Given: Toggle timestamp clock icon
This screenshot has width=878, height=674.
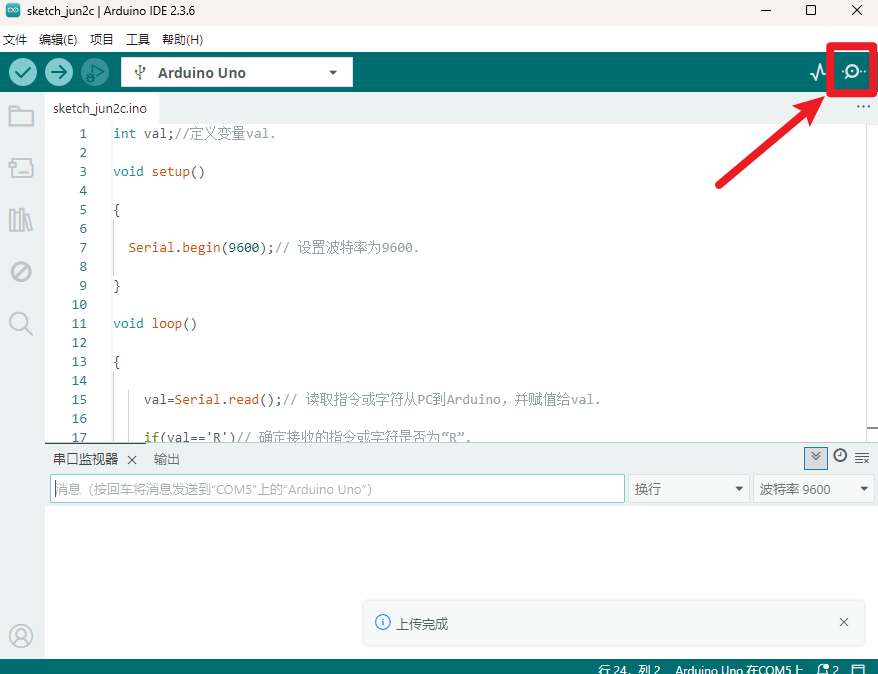Looking at the screenshot, I should 840,456.
